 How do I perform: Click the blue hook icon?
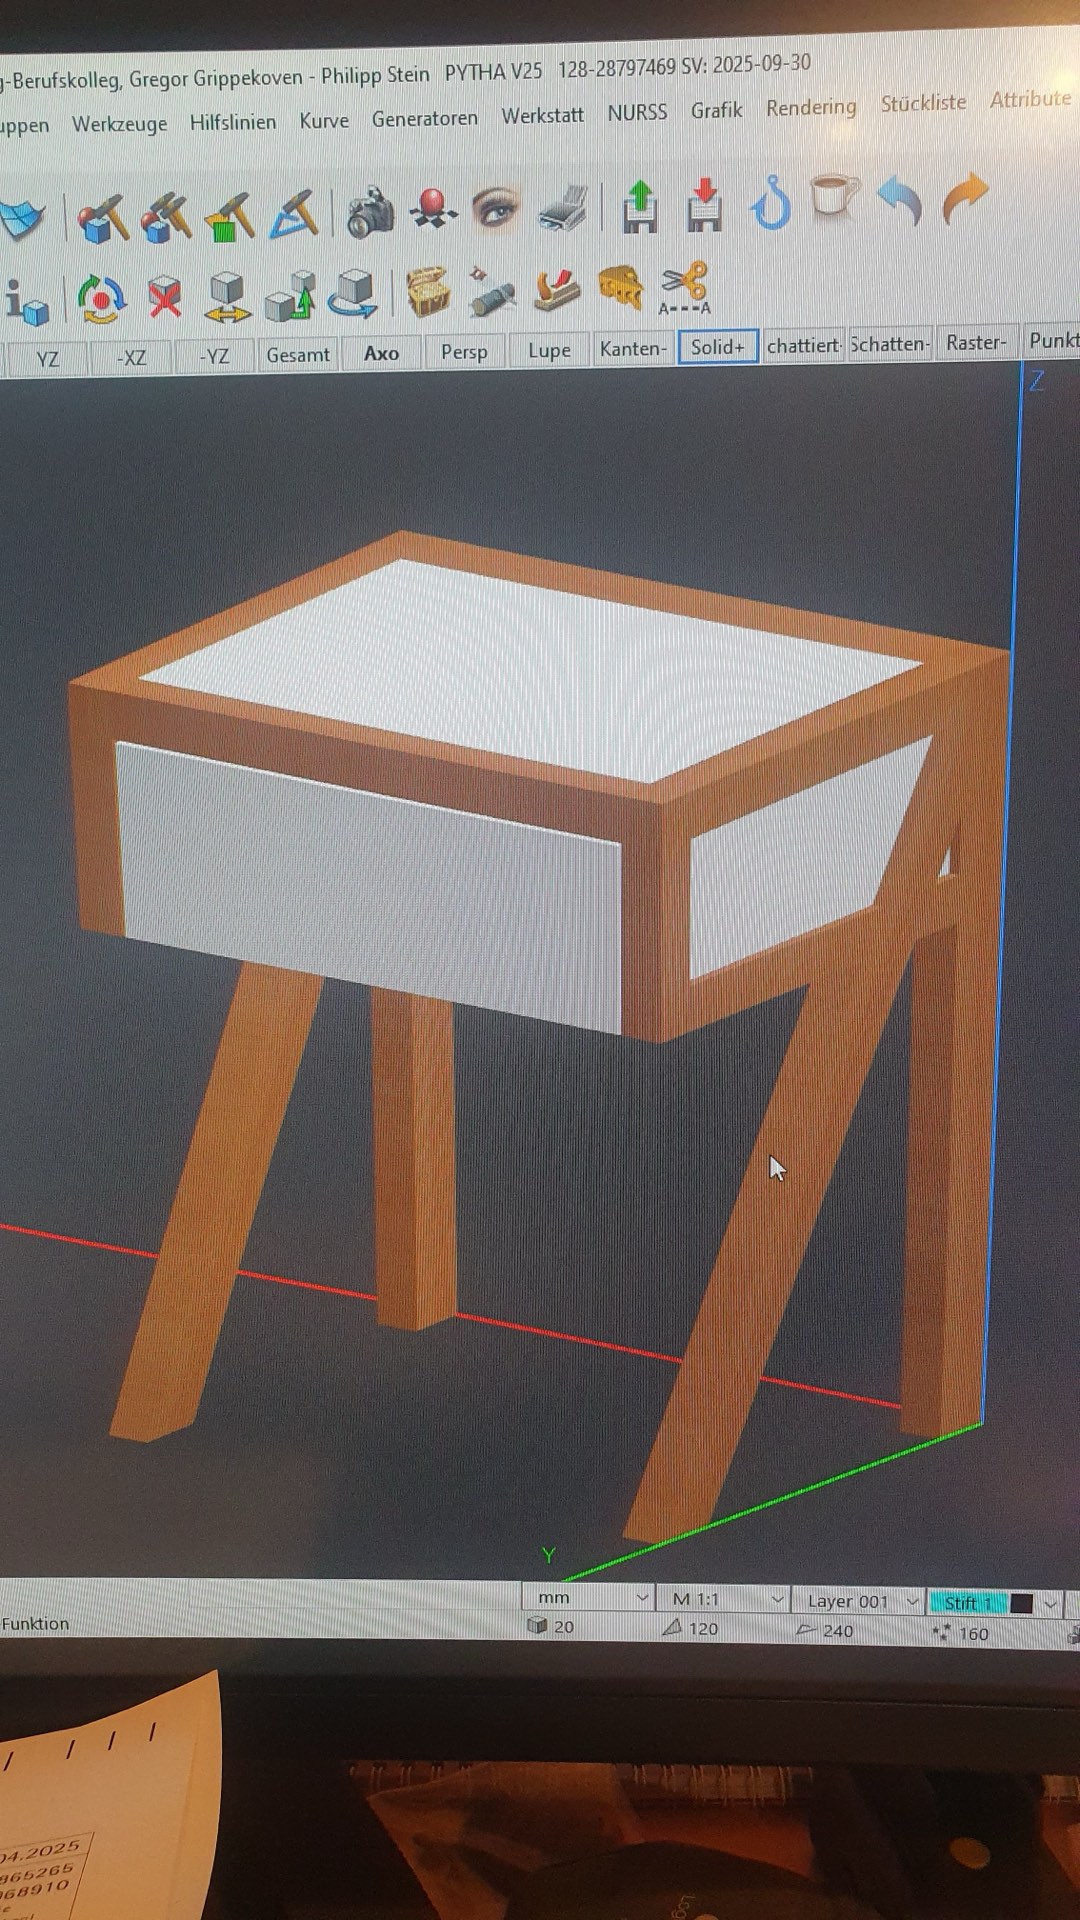tap(772, 201)
